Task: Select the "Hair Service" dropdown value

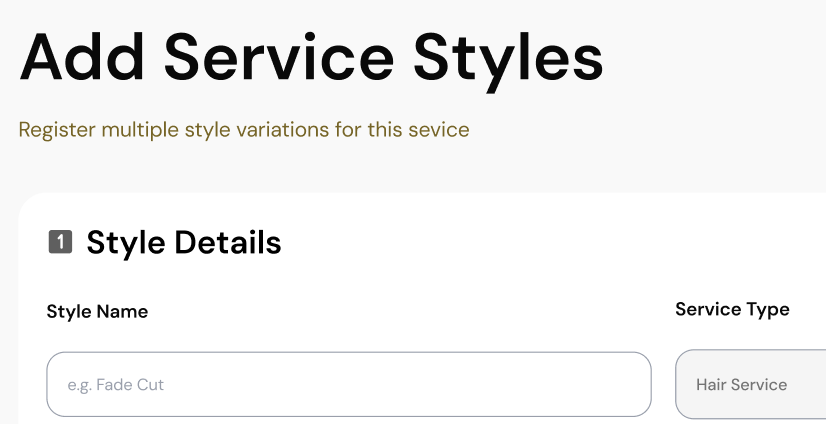Action: pyautogui.click(x=741, y=384)
